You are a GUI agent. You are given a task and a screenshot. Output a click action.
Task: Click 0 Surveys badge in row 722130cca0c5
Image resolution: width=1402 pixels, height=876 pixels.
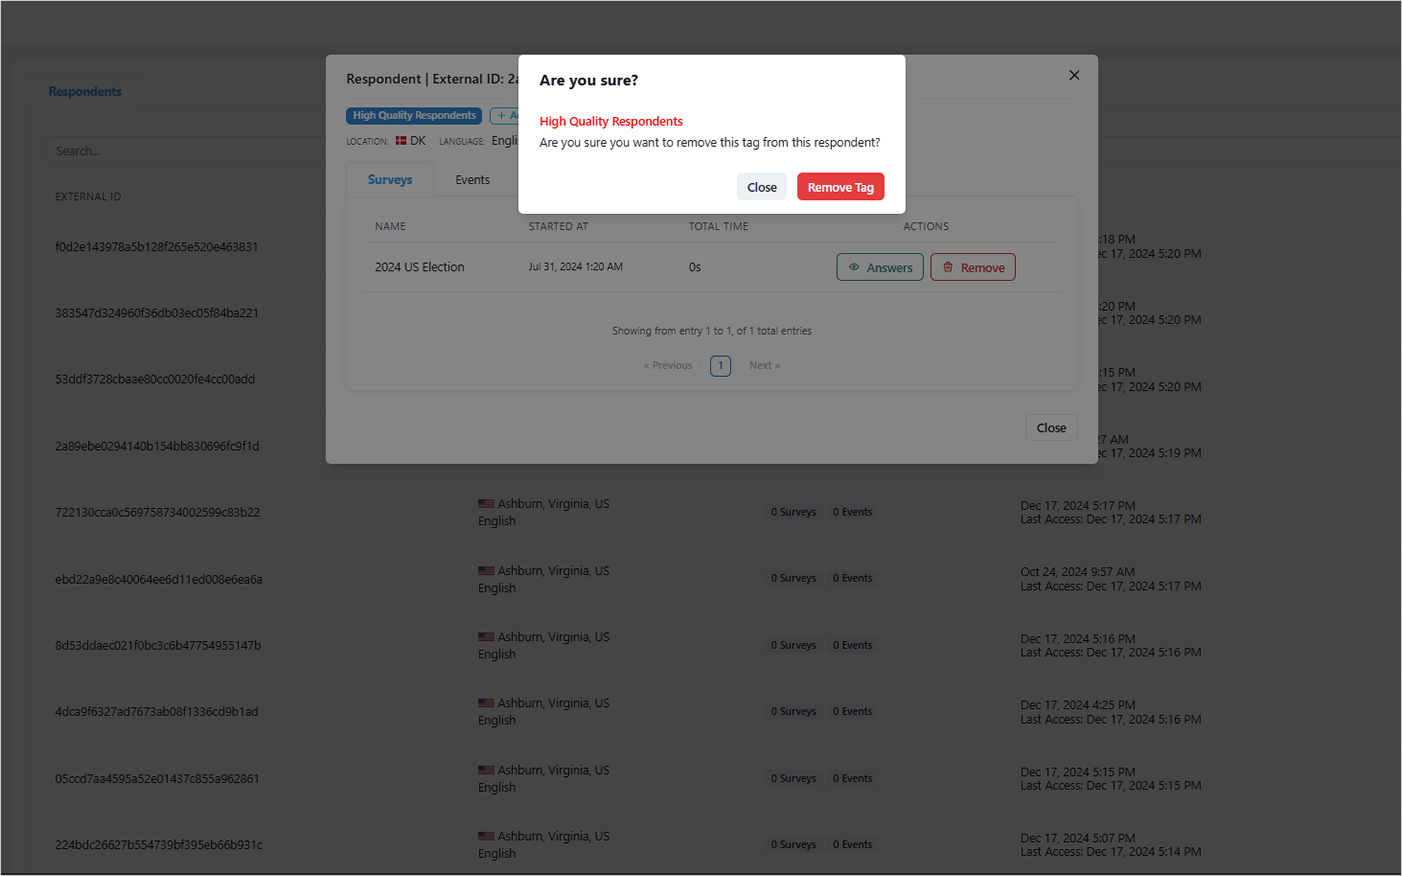[793, 512]
